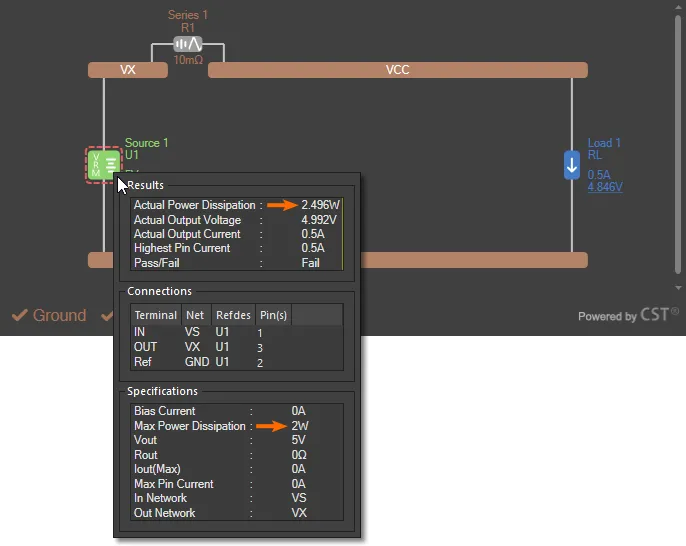Select the series resistor R1 symbol

188,44
